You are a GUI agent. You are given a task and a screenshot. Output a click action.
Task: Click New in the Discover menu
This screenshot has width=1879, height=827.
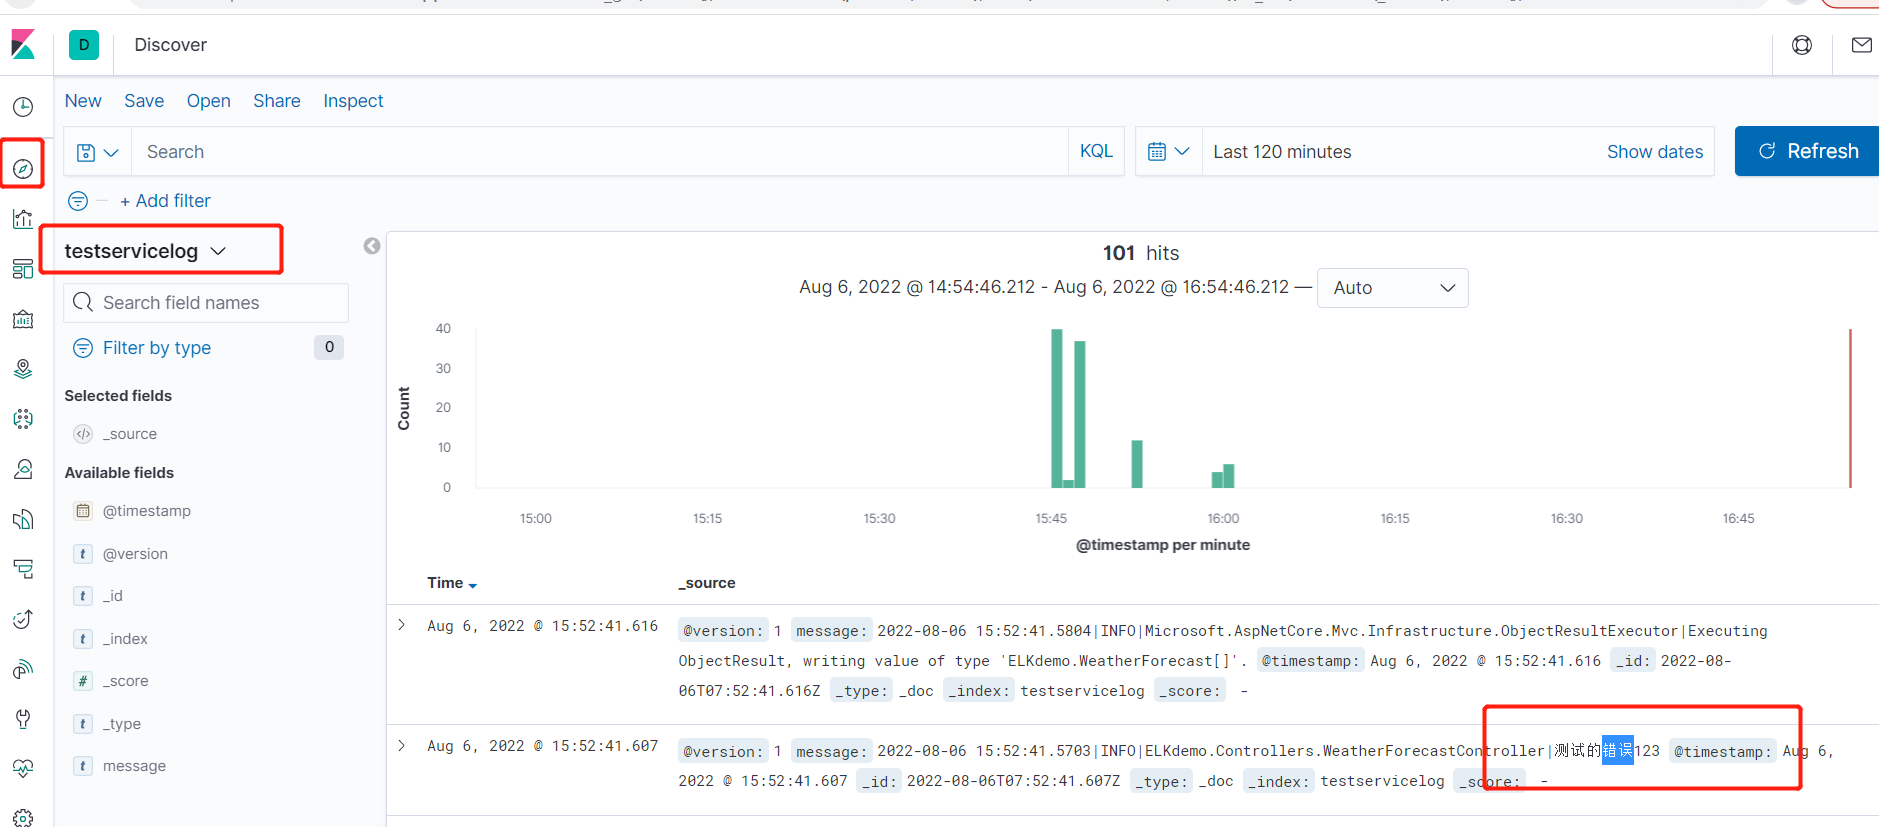pos(83,101)
